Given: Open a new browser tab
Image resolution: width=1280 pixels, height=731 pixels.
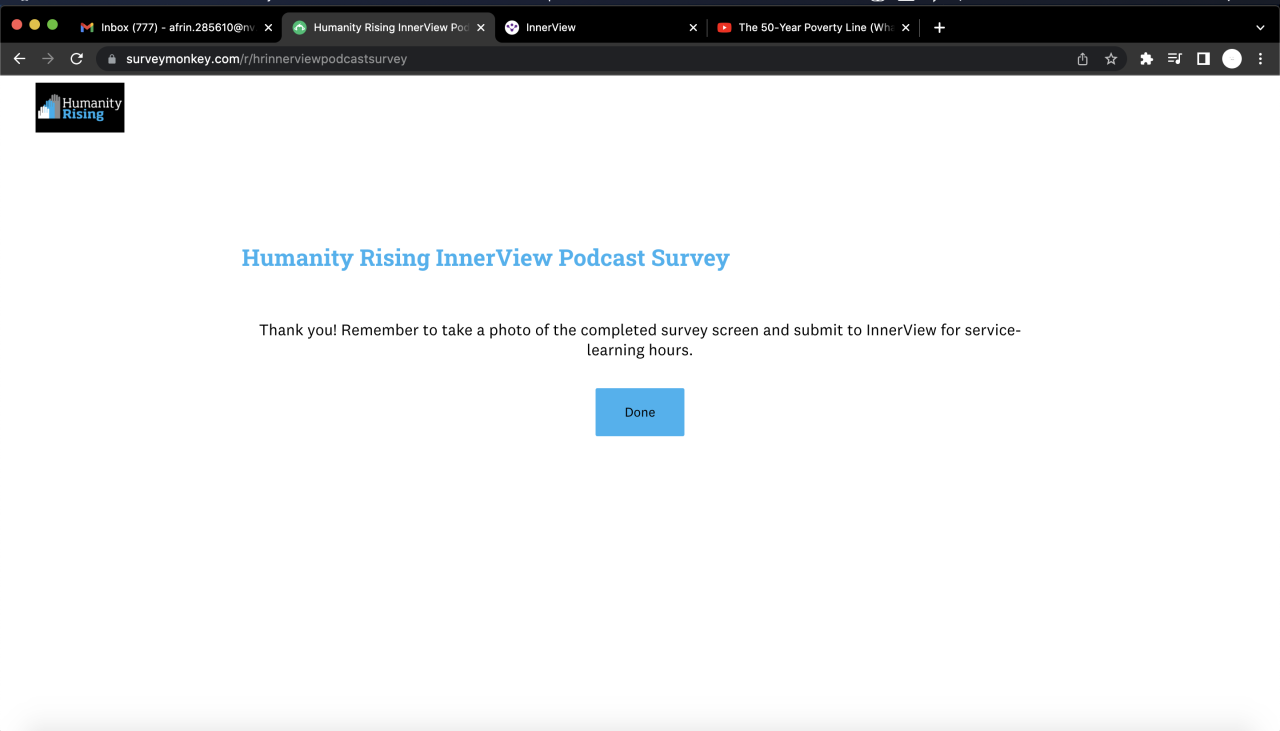Looking at the screenshot, I should [x=939, y=28].
